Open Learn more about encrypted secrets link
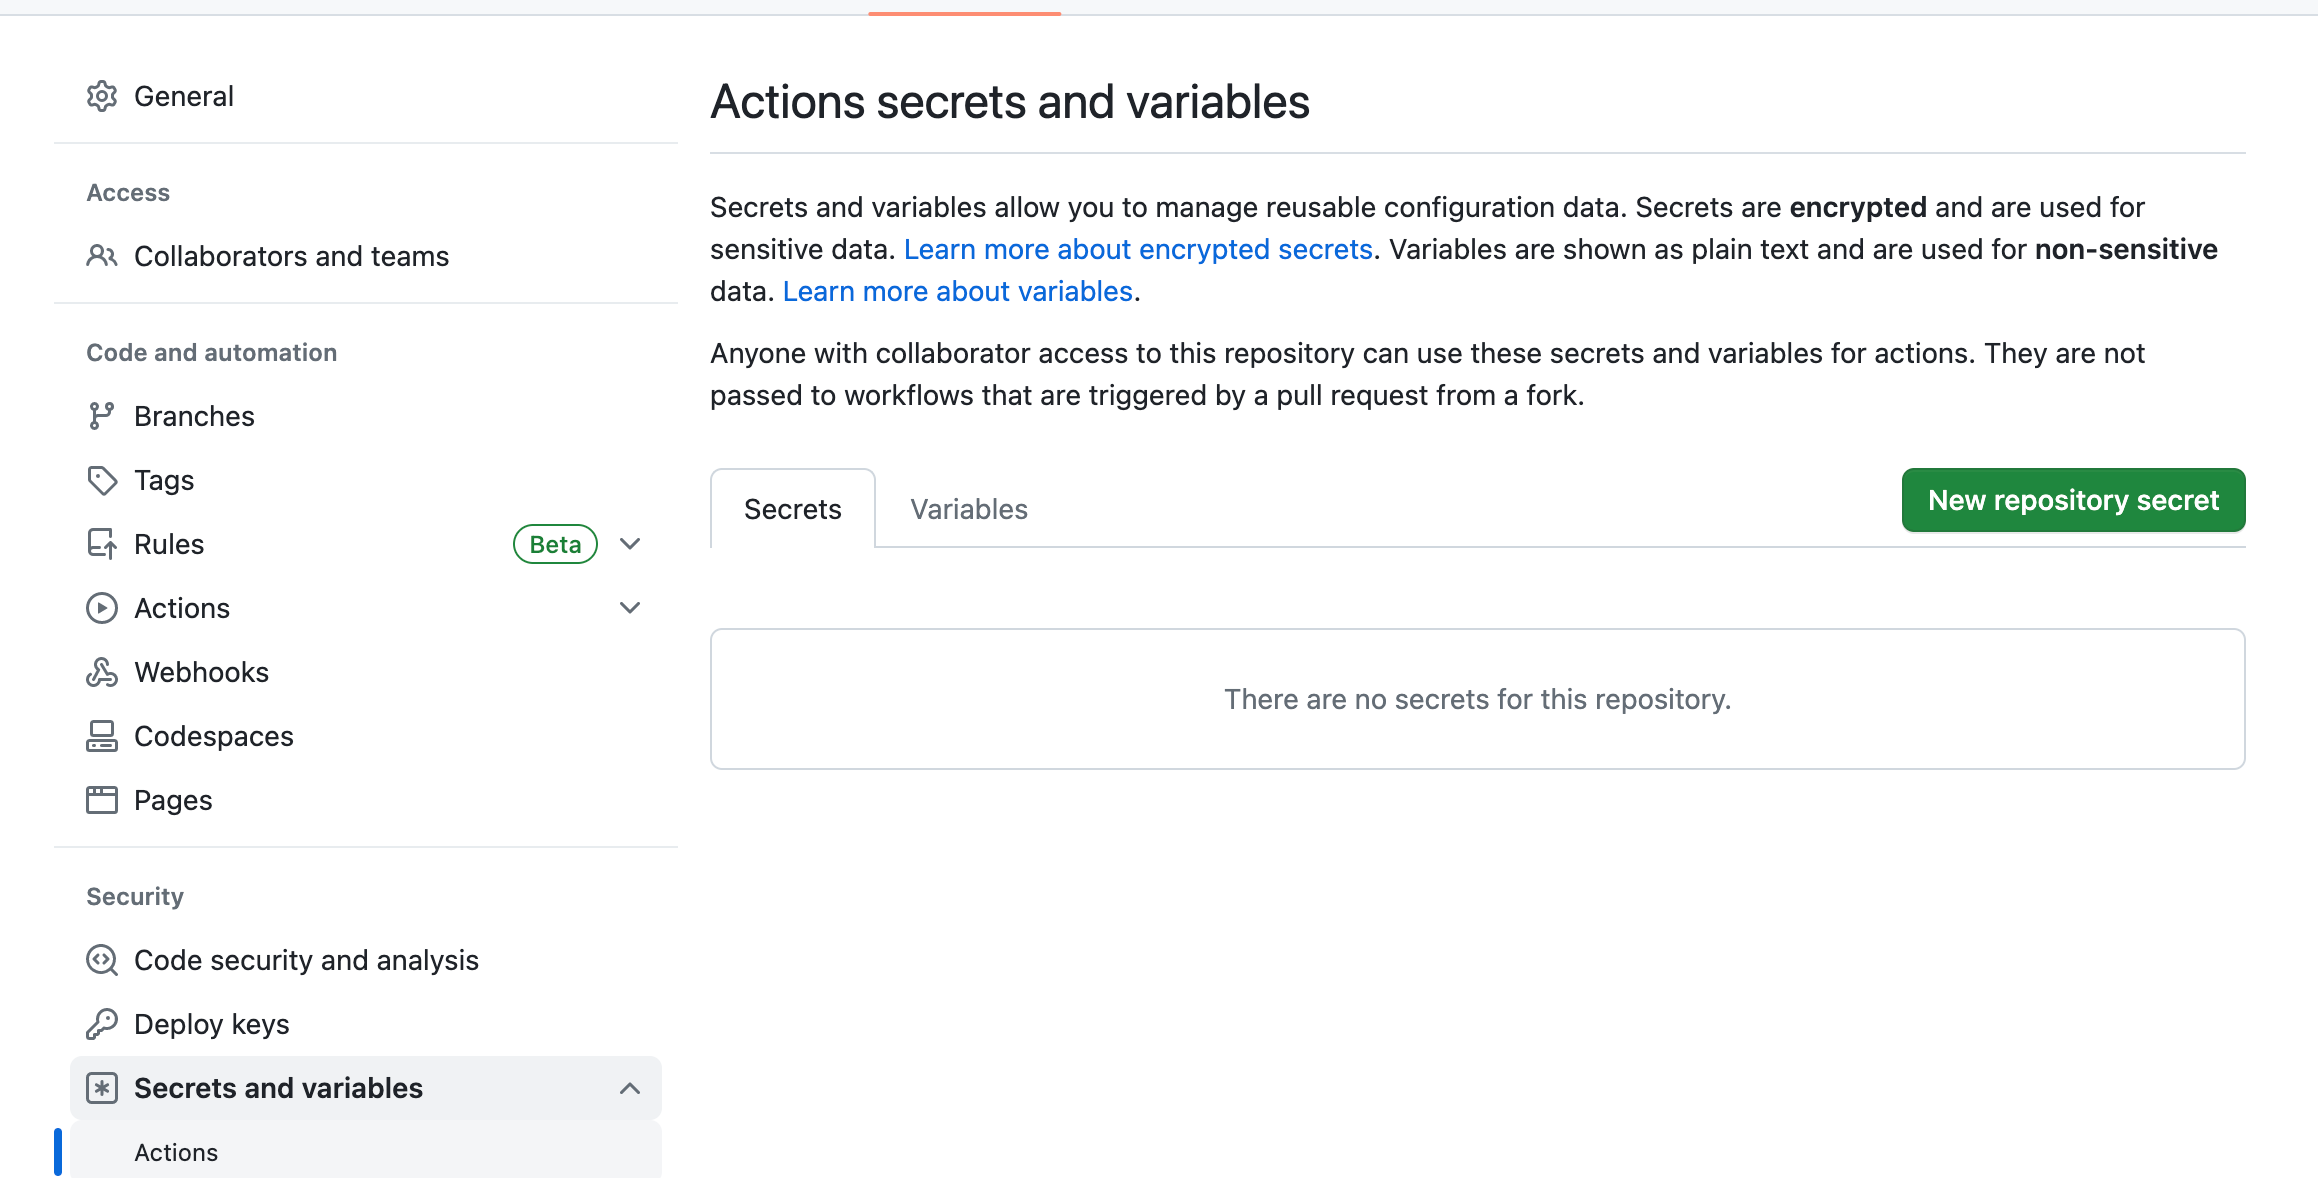Image resolution: width=2318 pixels, height=1178 pixels. tap(1138, 249)
